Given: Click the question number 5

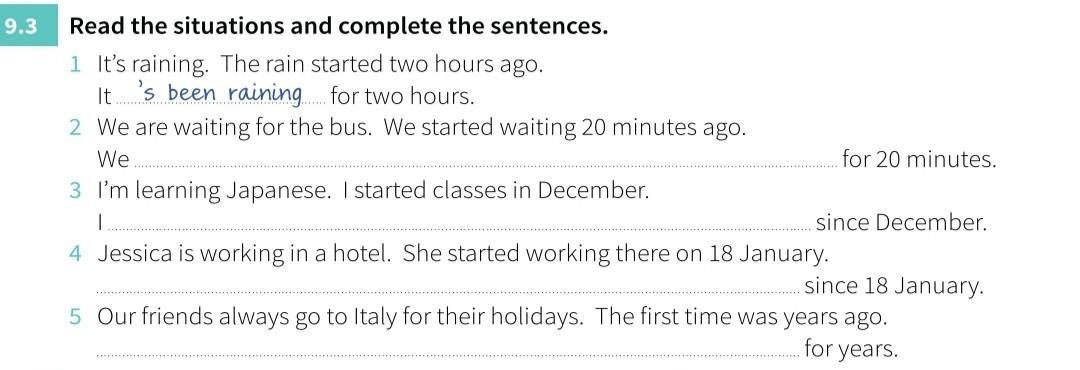Looking at the screenshot, I should [76, 318].
